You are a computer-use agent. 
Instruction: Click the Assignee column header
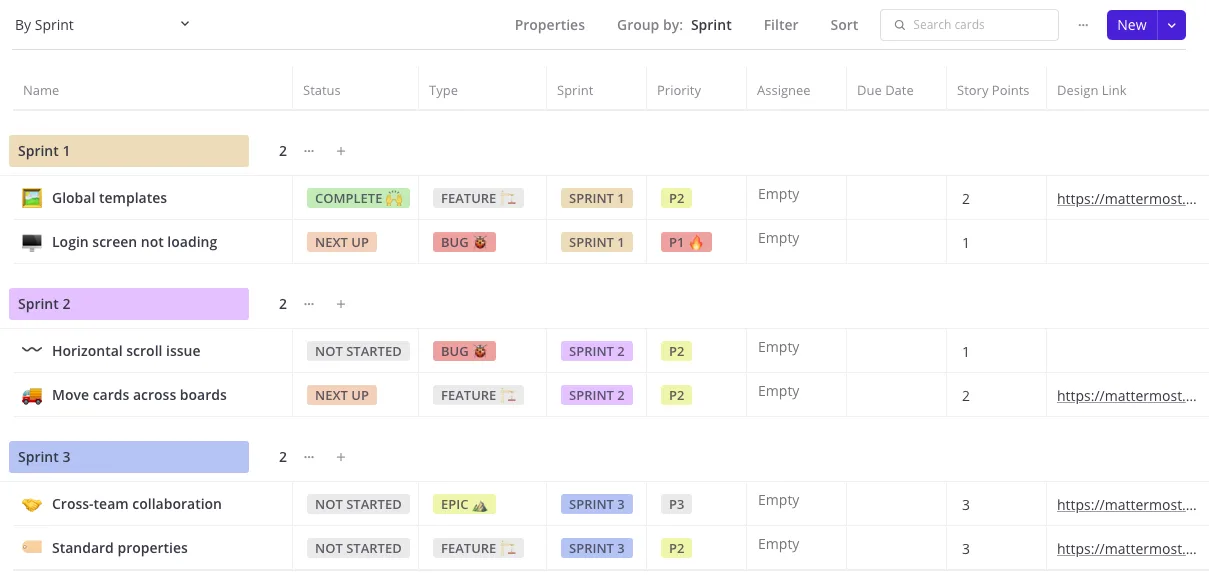click(783, 90)
